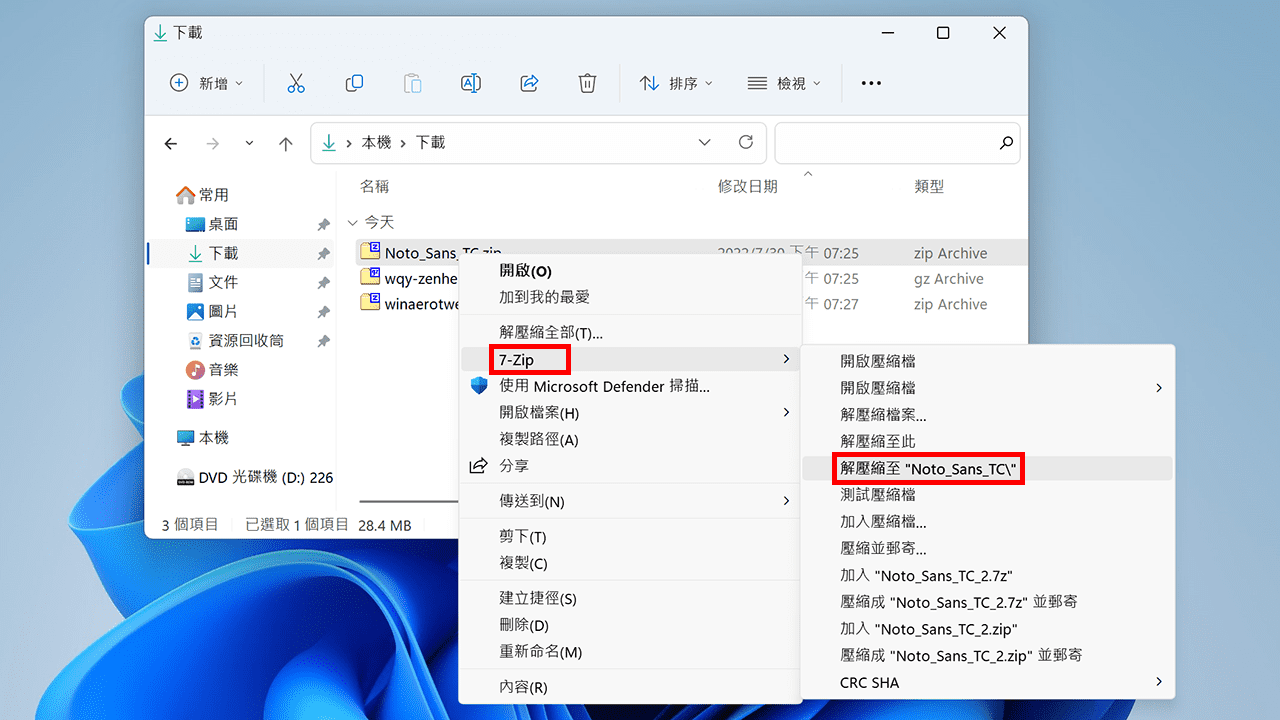This screenshot has width=1280, height=720.
Task: Choose 解壓縮至 "Noto_Sans_TC\" from submenu
Action: pyautogui.click(x=928, y=468)
